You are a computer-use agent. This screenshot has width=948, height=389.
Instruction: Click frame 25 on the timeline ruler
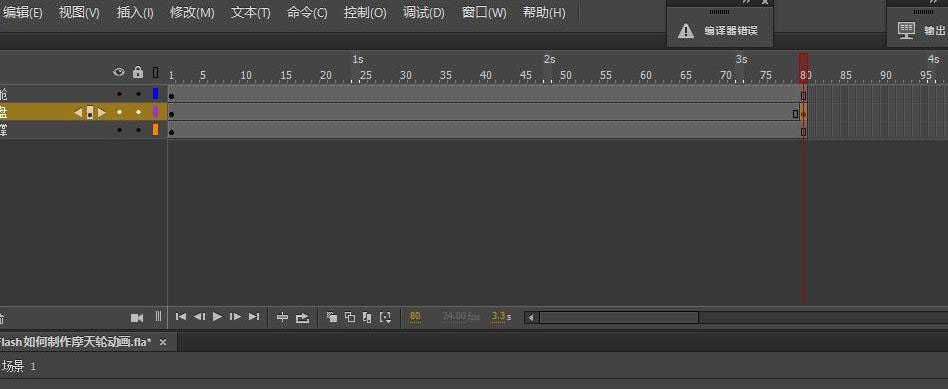366,76
